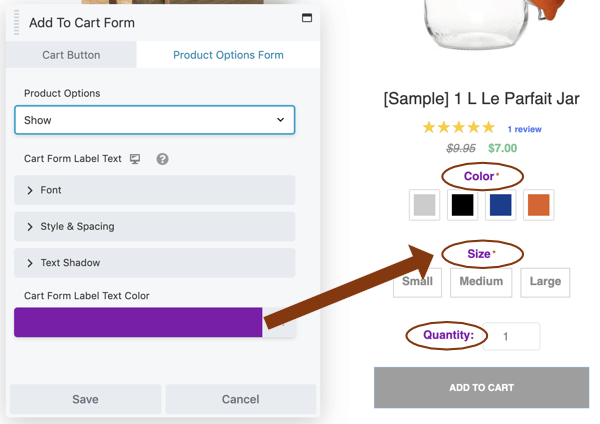This screenshot has height=424, width=600.
Task: Choose the Large size option
Action: tap(545, 282)
